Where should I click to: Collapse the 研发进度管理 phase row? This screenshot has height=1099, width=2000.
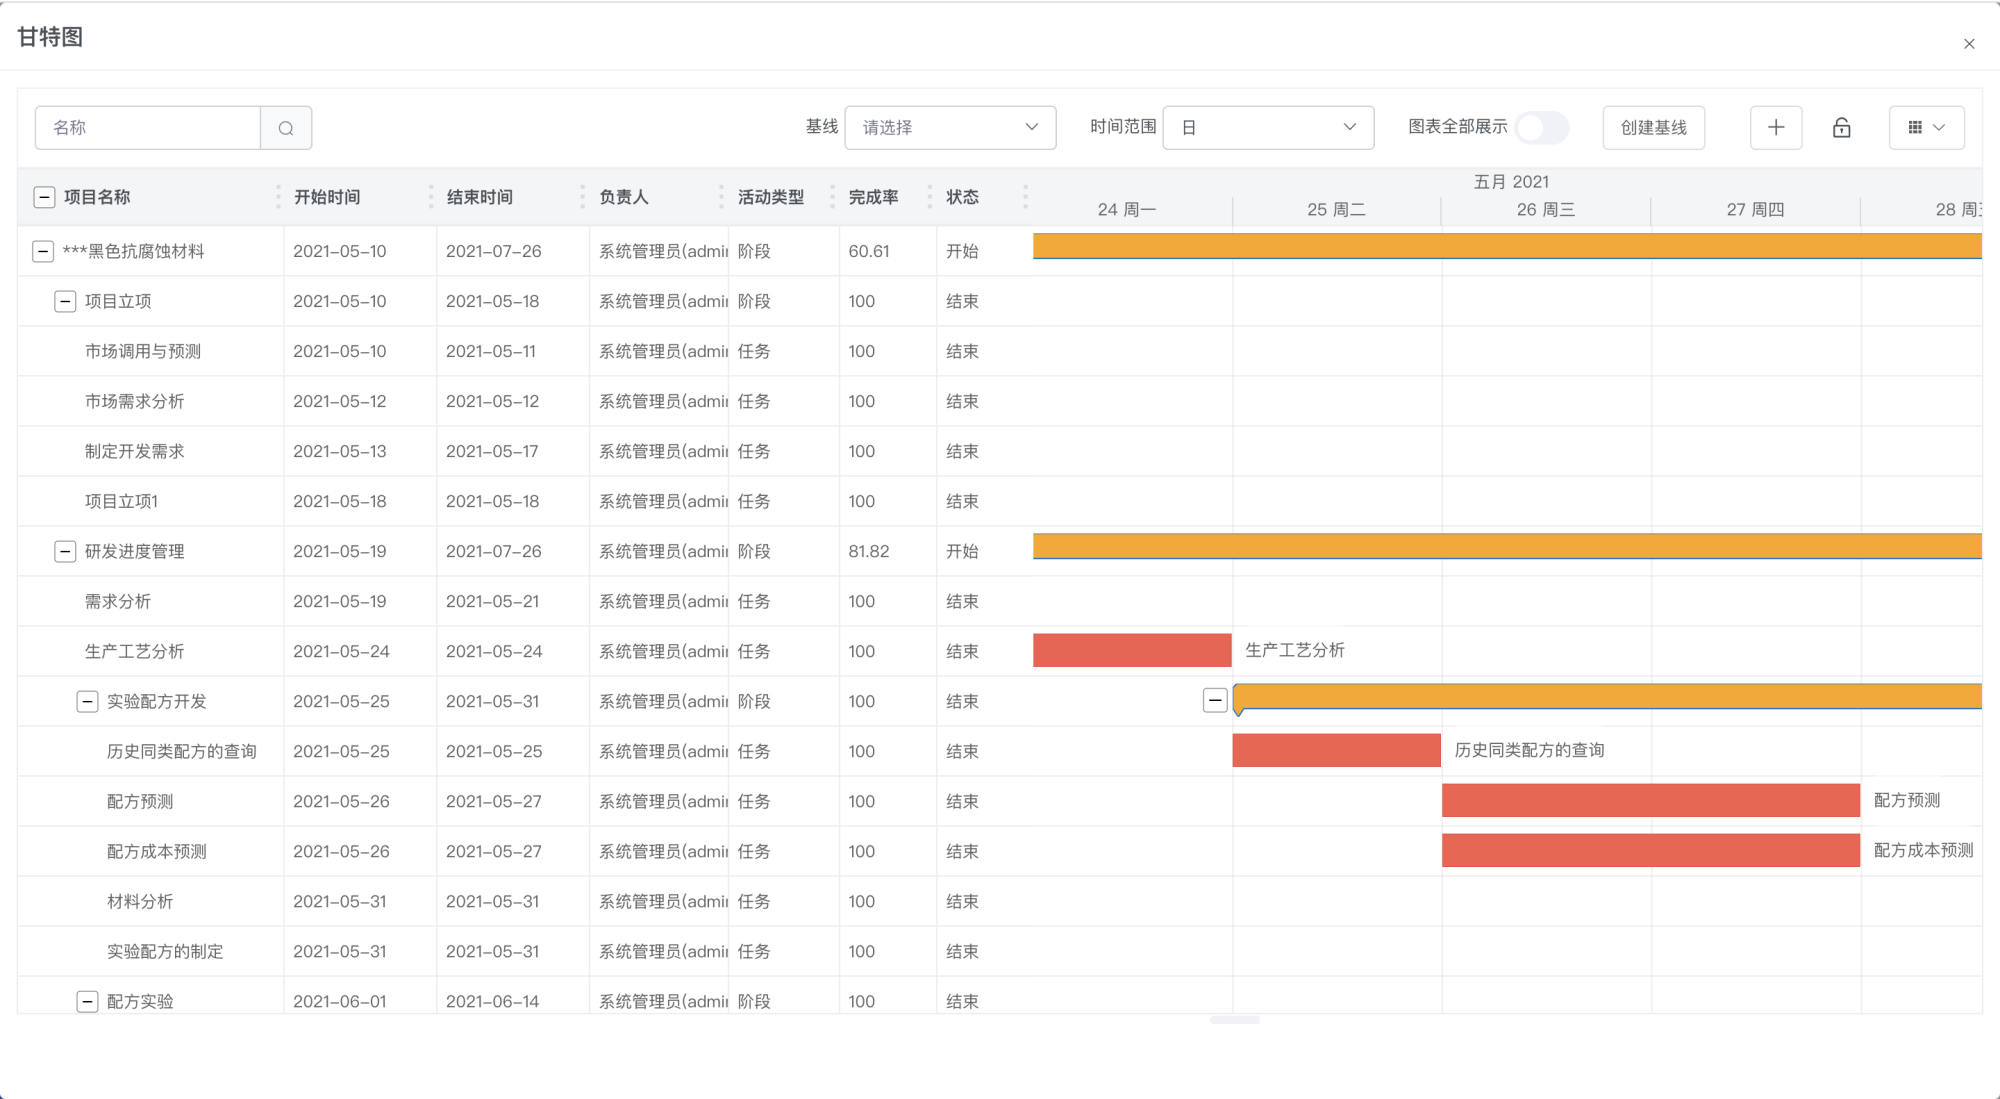(65, 551)
